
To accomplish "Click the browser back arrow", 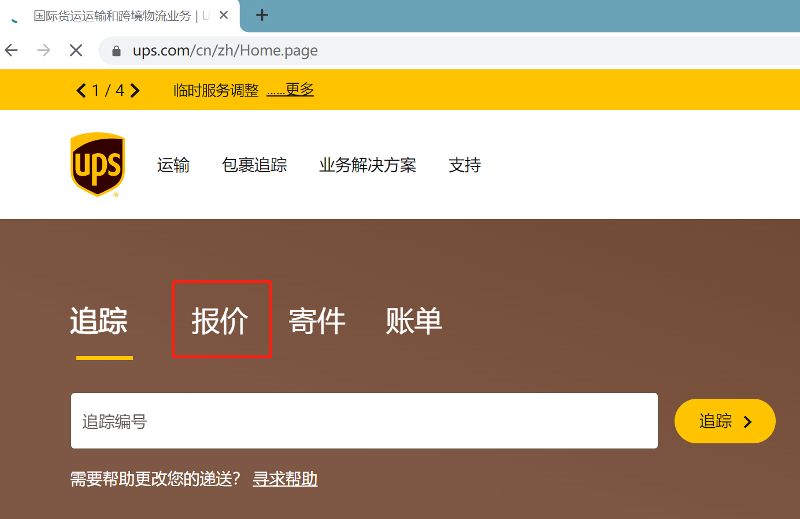I will pos(11,50).
